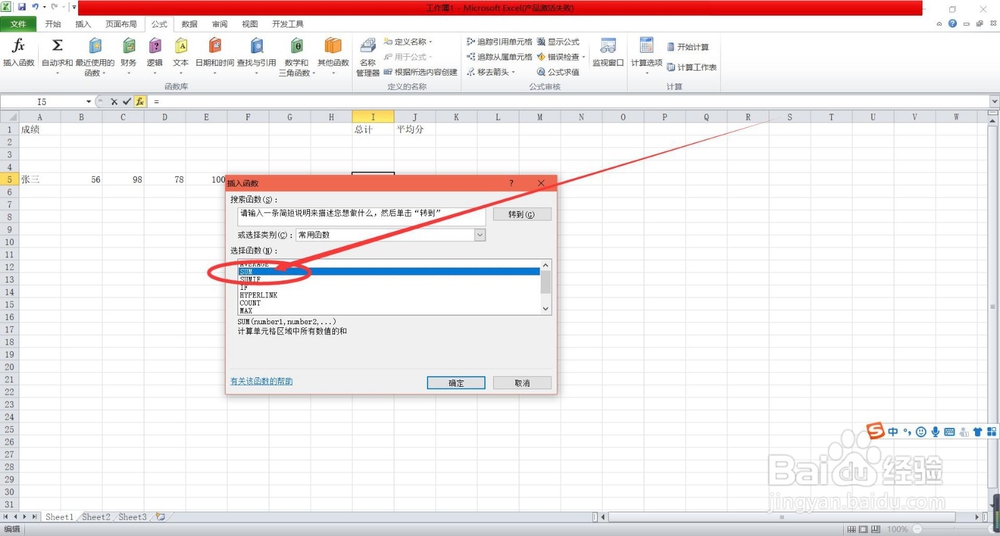Toggle 显示公式
The height and width of the screenshot is (536, 1000).
558,41
